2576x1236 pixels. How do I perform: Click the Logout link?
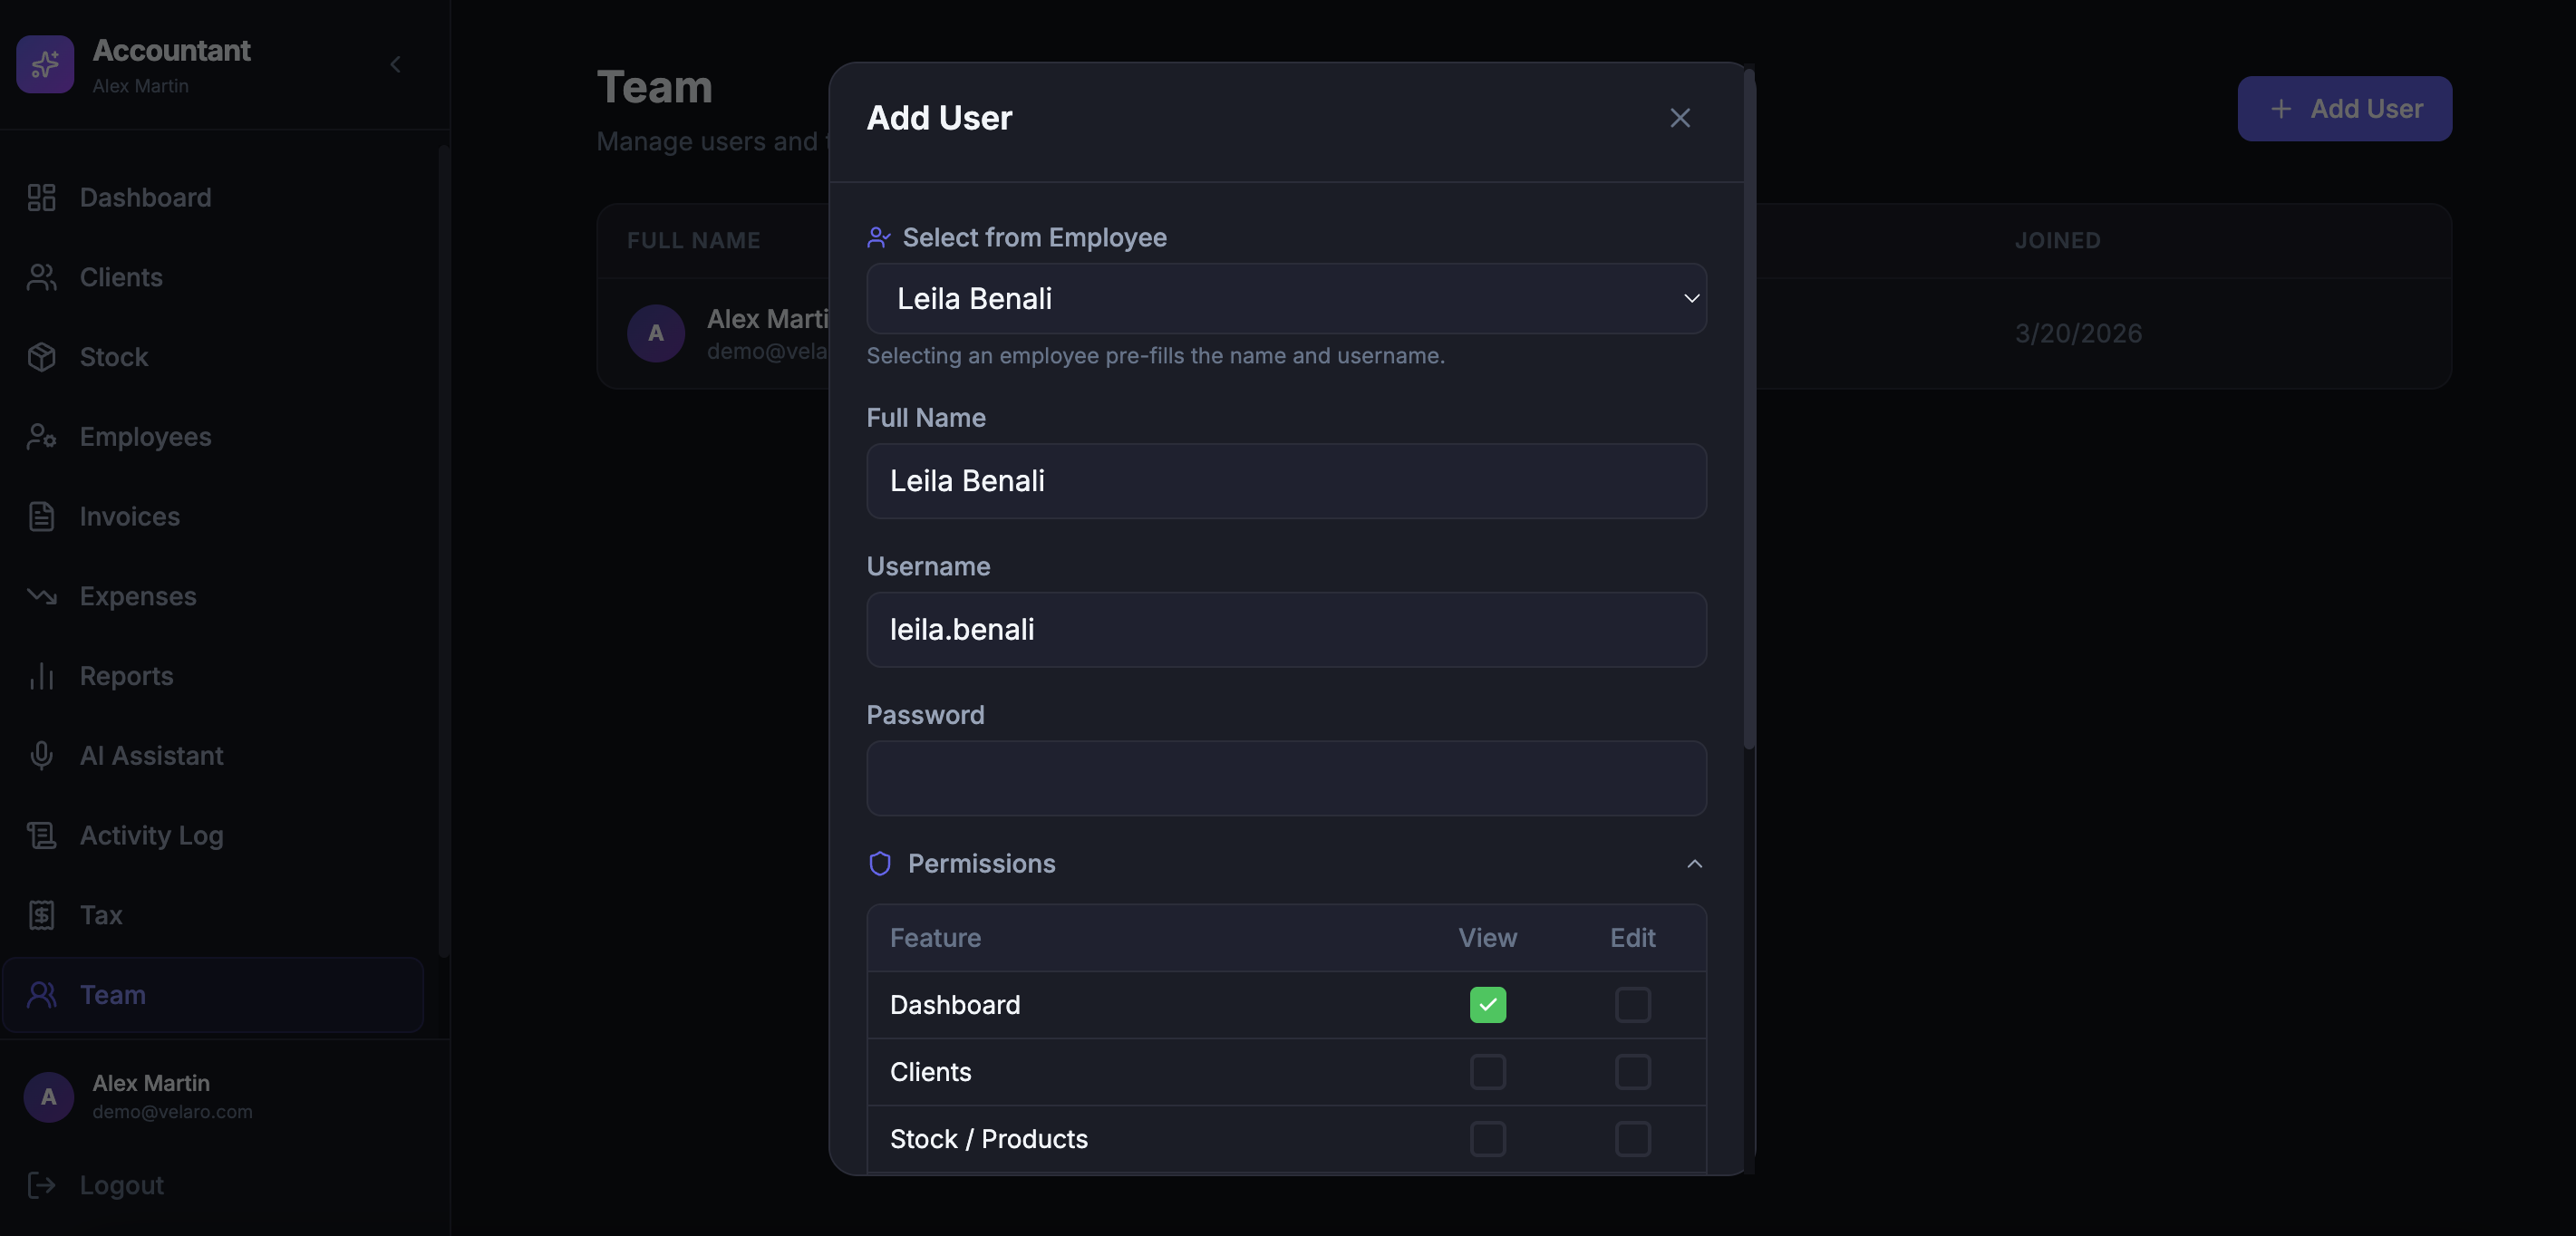tap(120, 1185)
